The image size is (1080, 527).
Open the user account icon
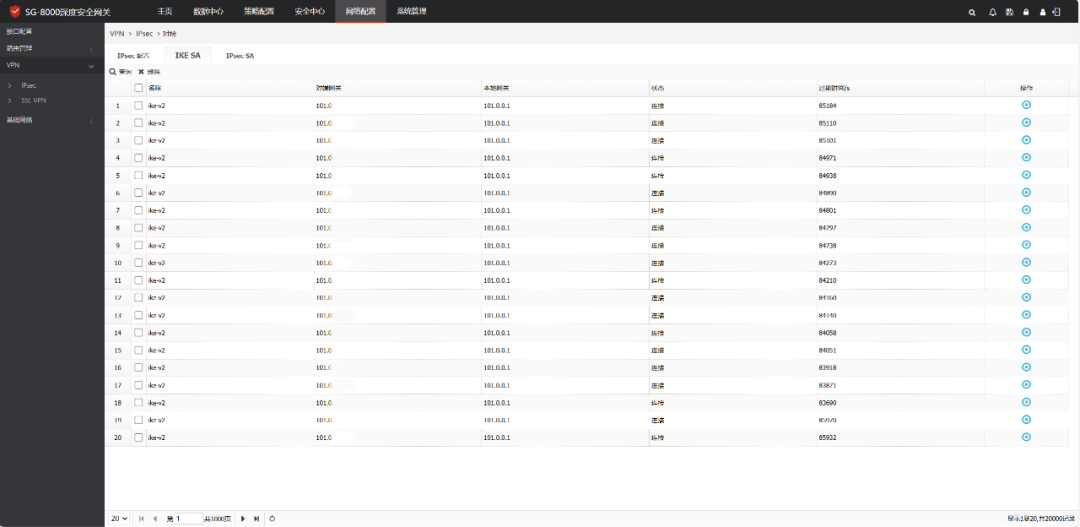[1043, 12]
